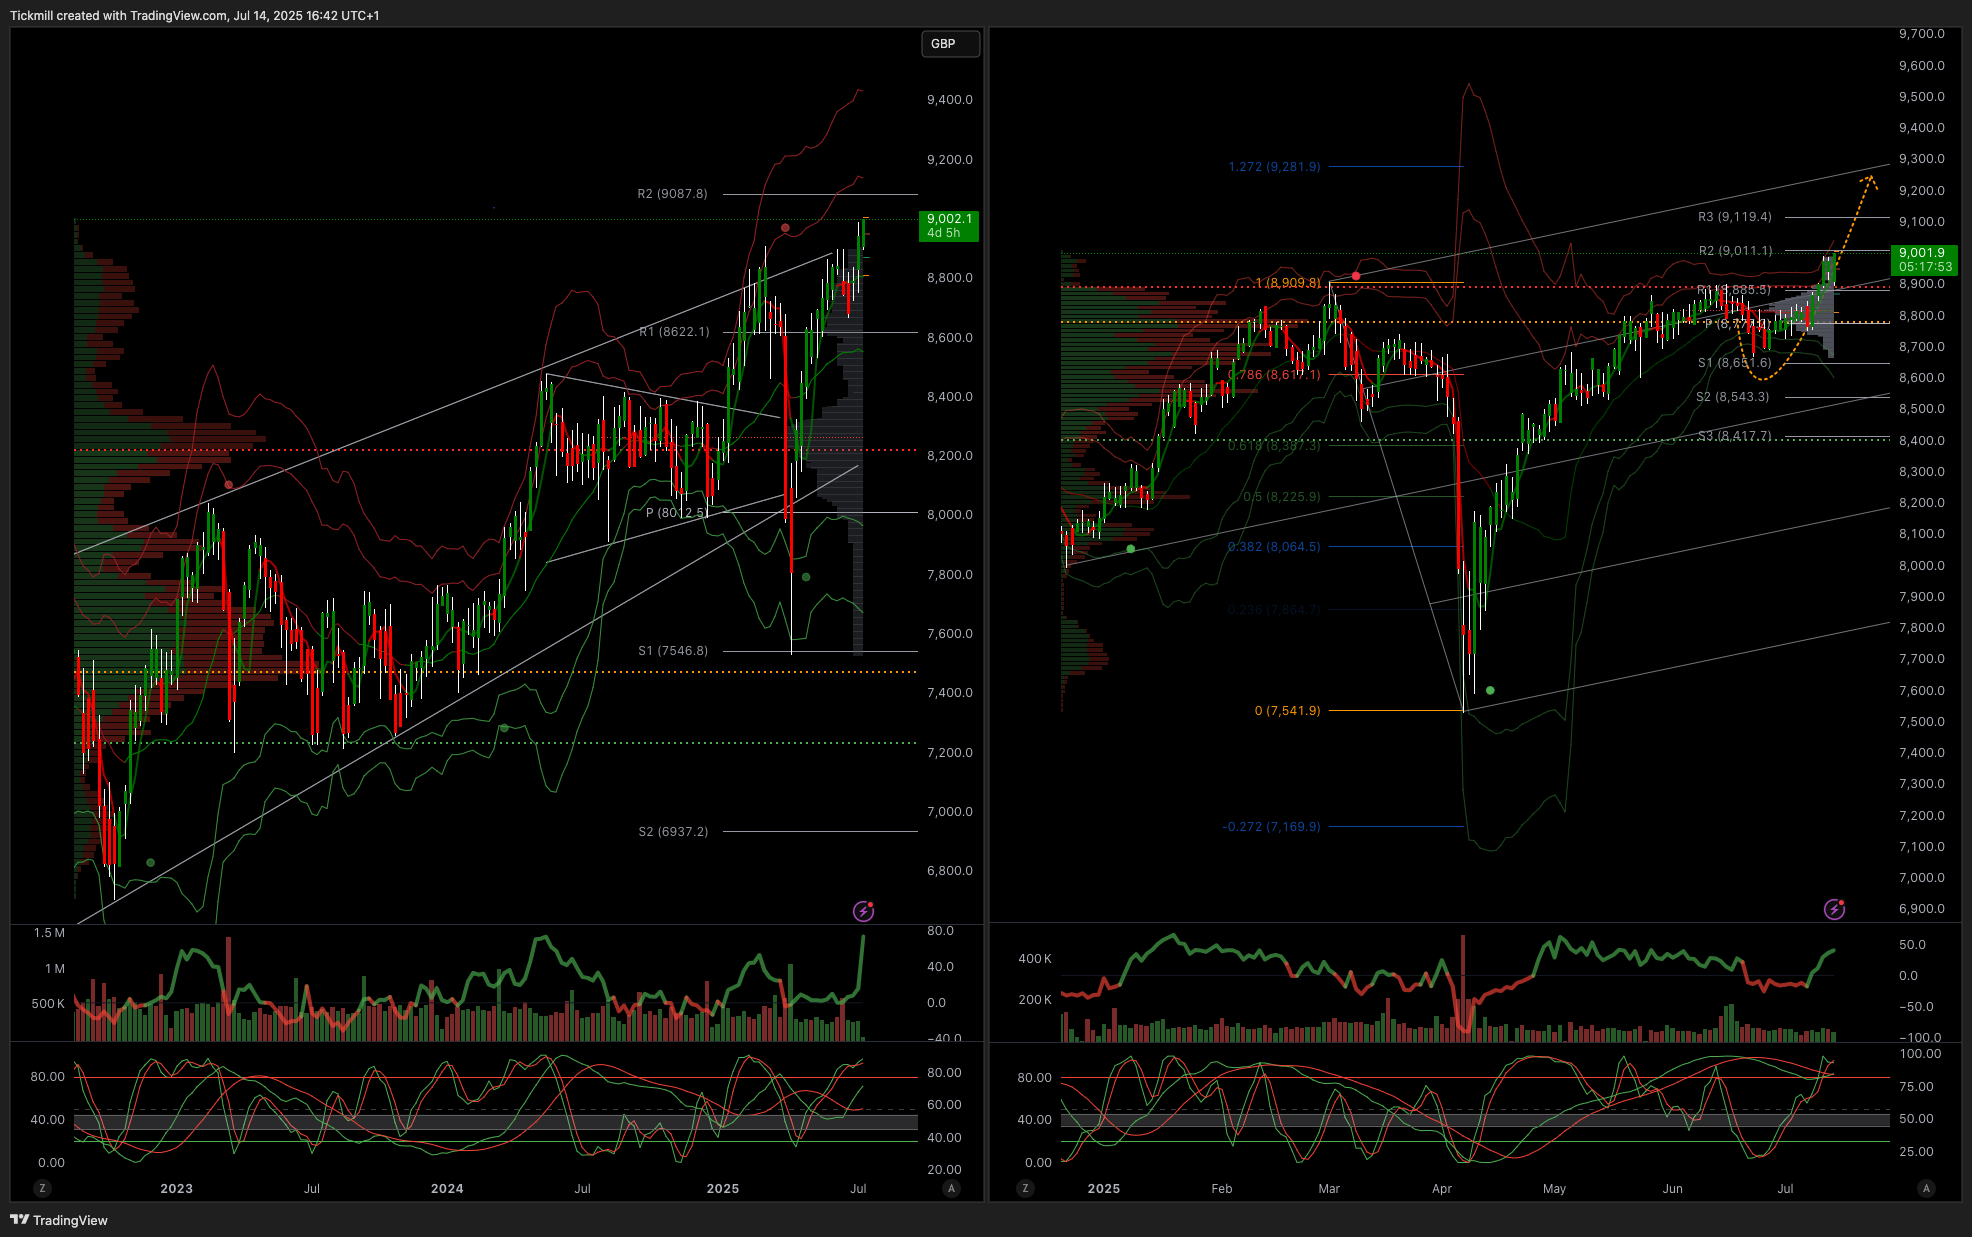
Task: Select the S1 (7546.8) pivot label
Action: [x=673, y=651]
